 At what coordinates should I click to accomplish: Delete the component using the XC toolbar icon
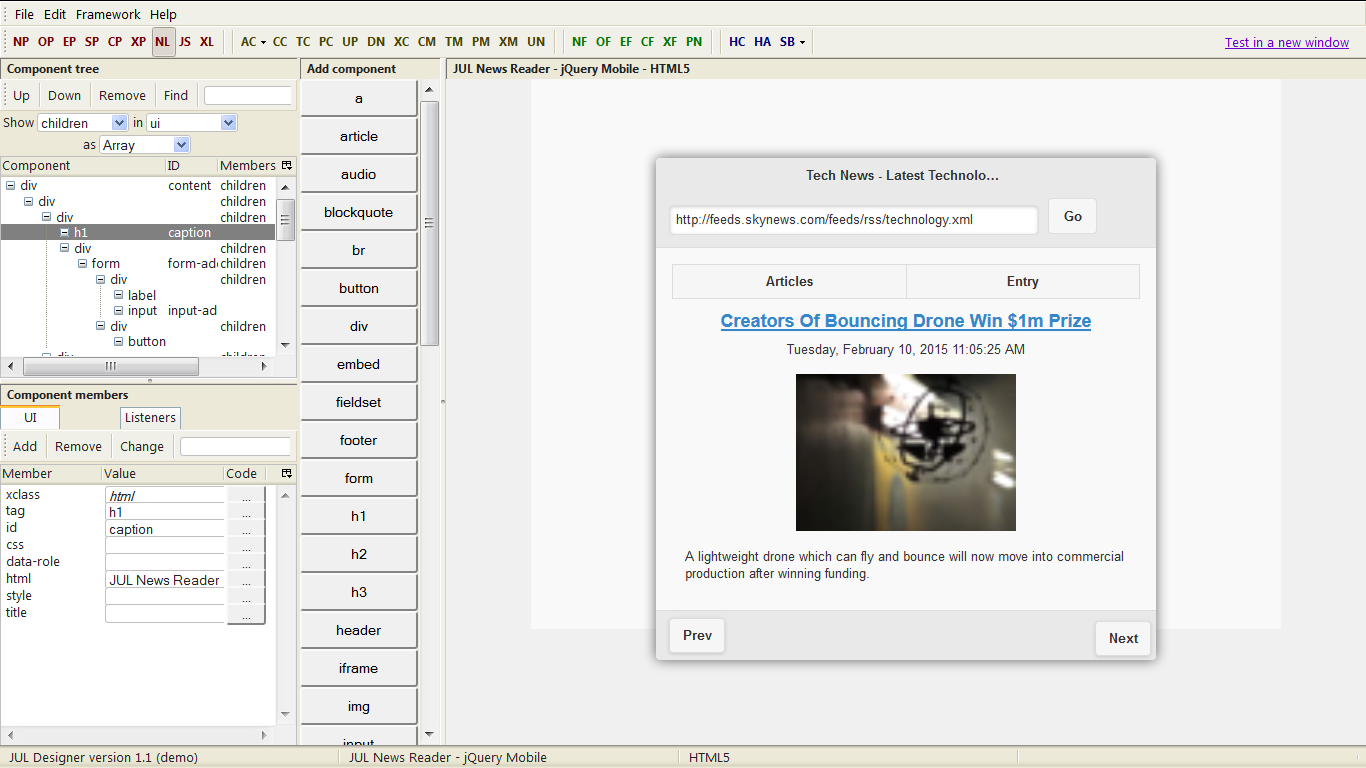point(401,41)
